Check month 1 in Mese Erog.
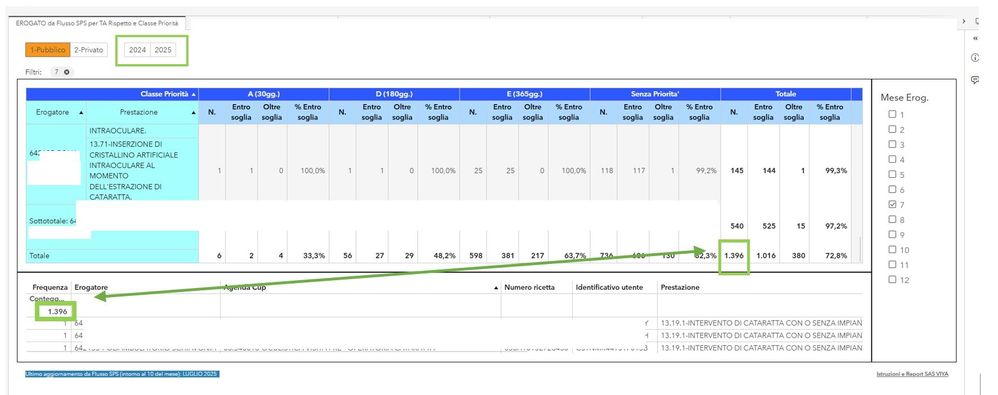This screenshot has width=998, height=395. tap(892, 114)
